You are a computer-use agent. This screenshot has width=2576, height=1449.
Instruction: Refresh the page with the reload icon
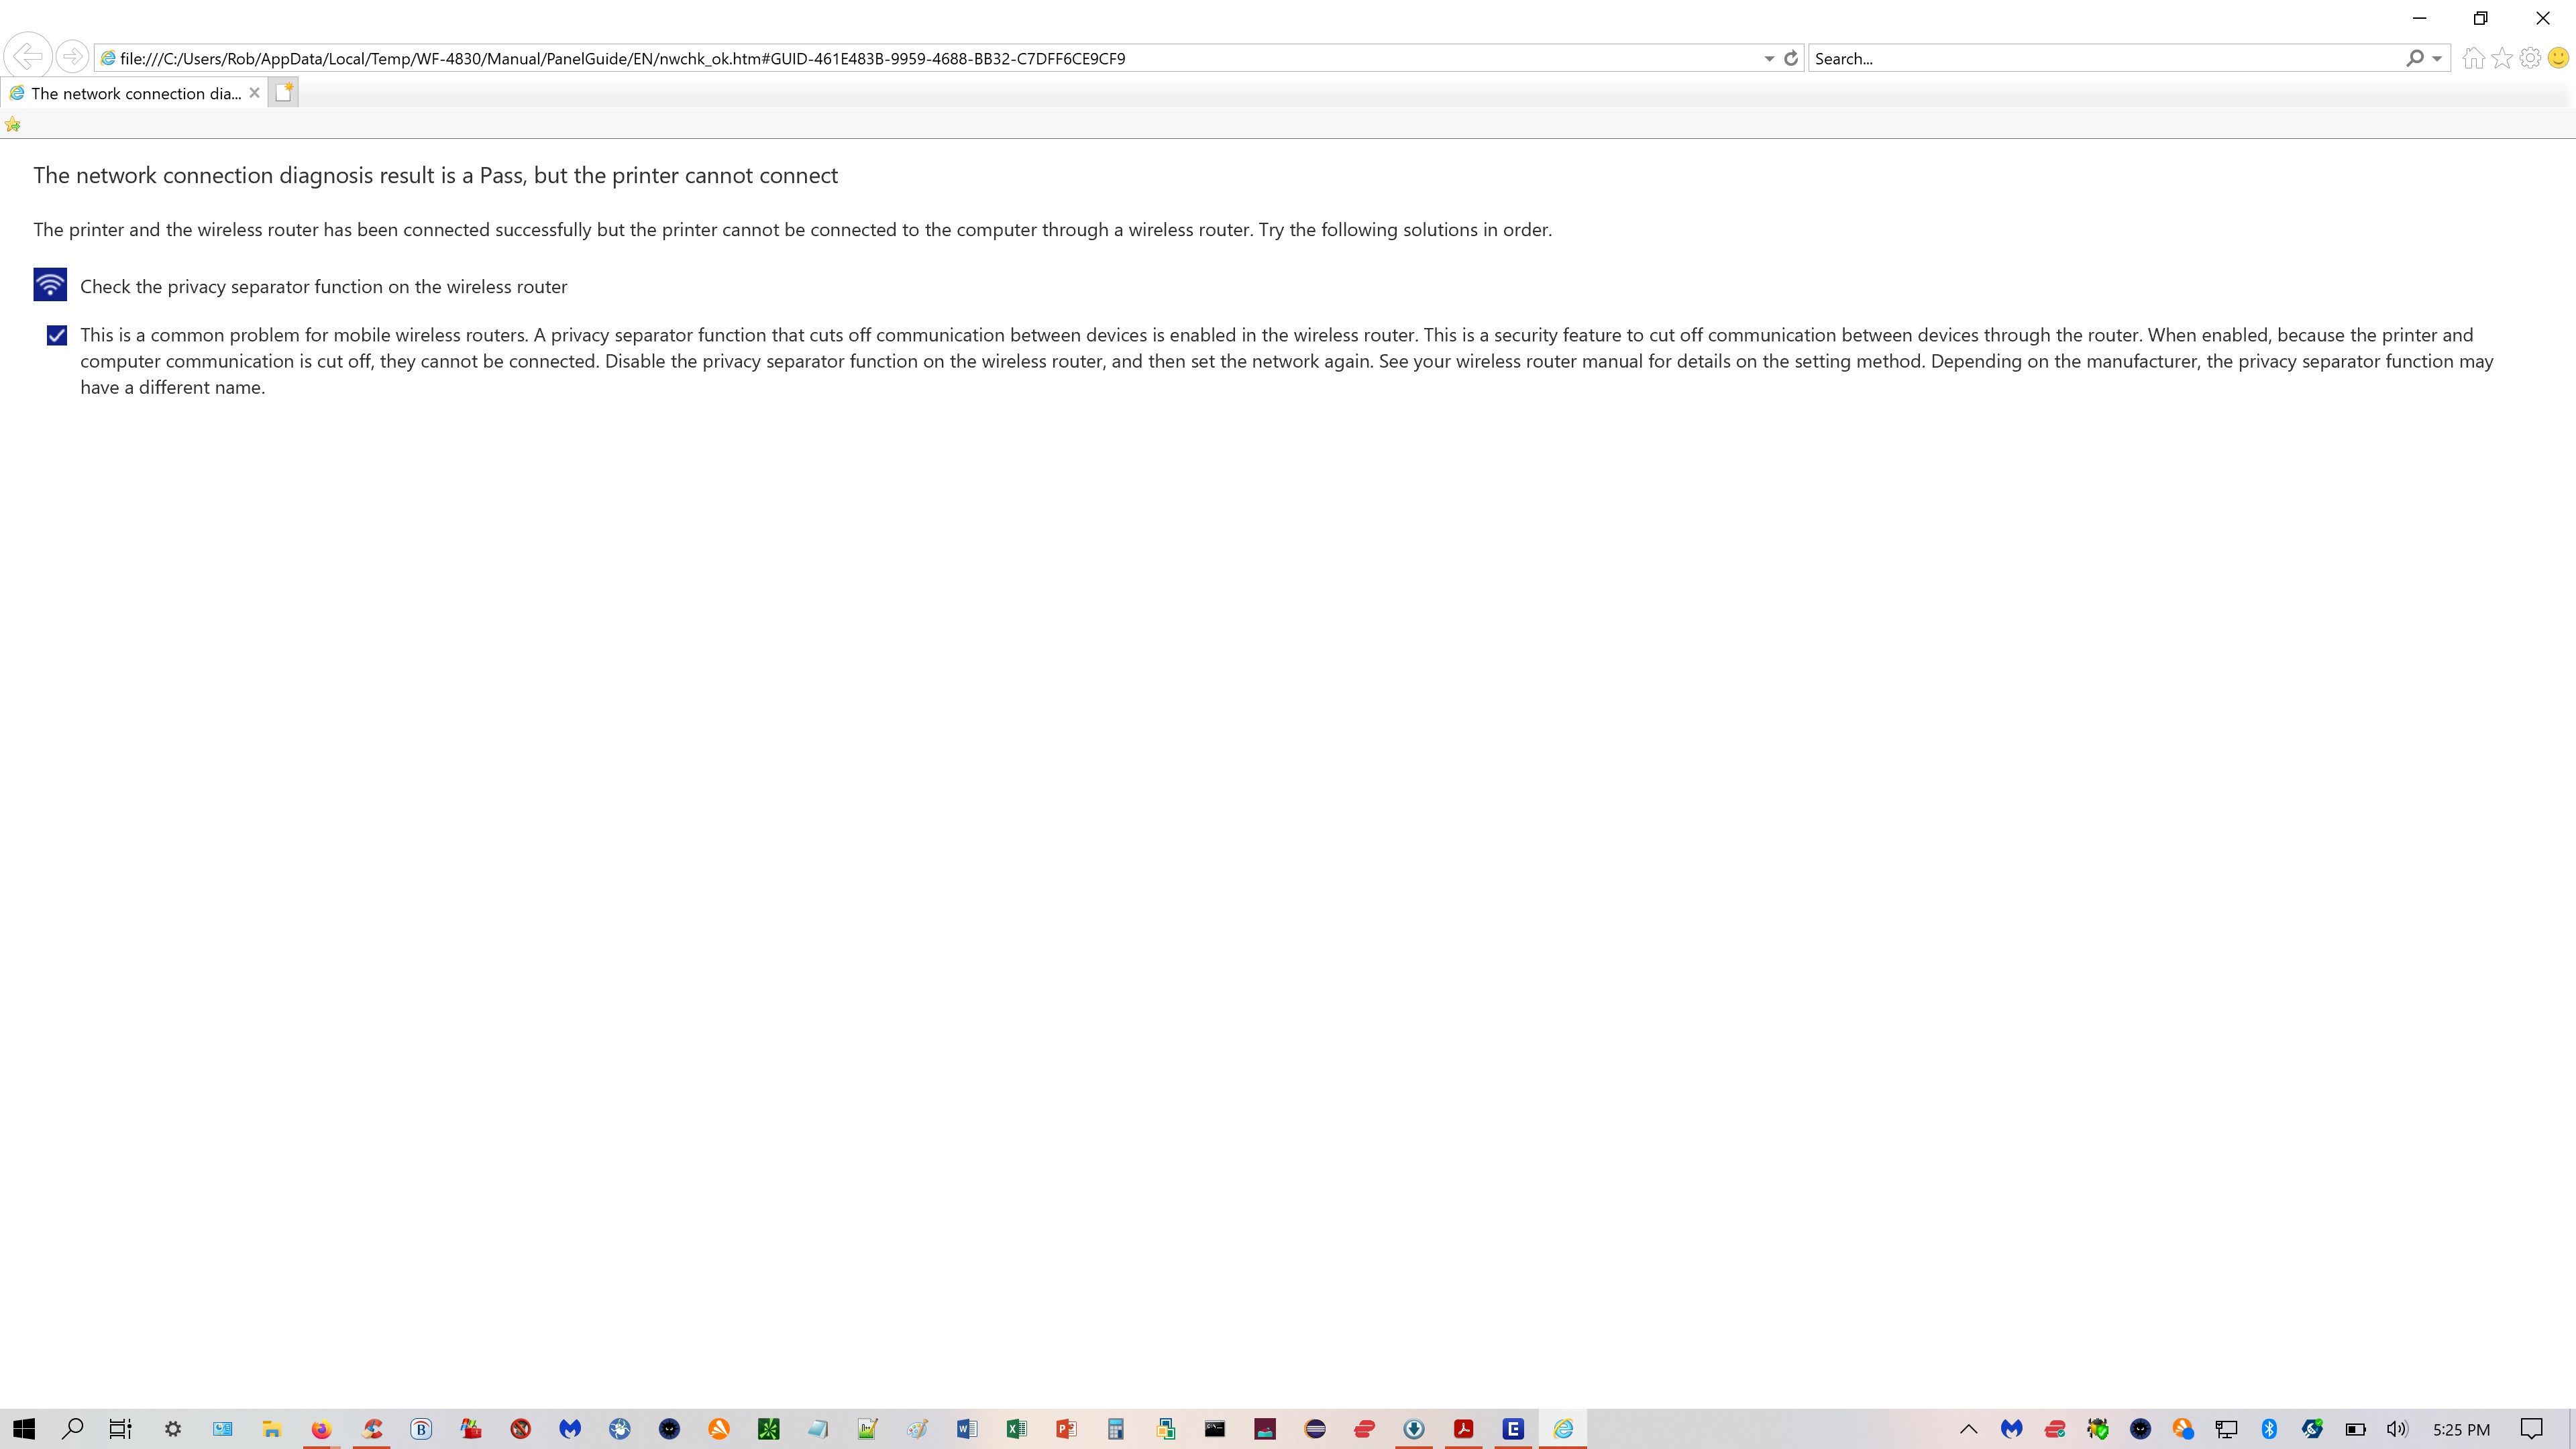click(1789, 57)
